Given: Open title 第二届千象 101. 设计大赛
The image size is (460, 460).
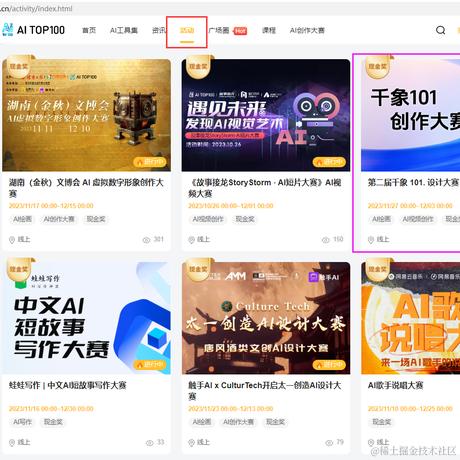Looking at the screenshot, I should (413, 182).
